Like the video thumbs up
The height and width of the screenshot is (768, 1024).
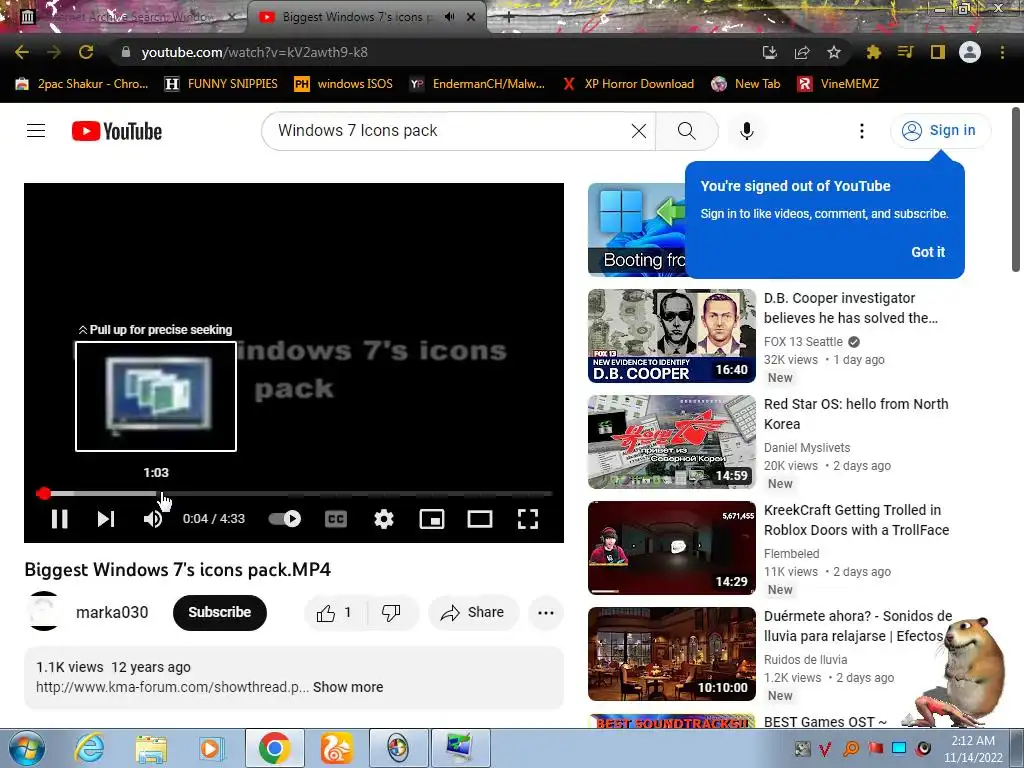click(335, 613)
